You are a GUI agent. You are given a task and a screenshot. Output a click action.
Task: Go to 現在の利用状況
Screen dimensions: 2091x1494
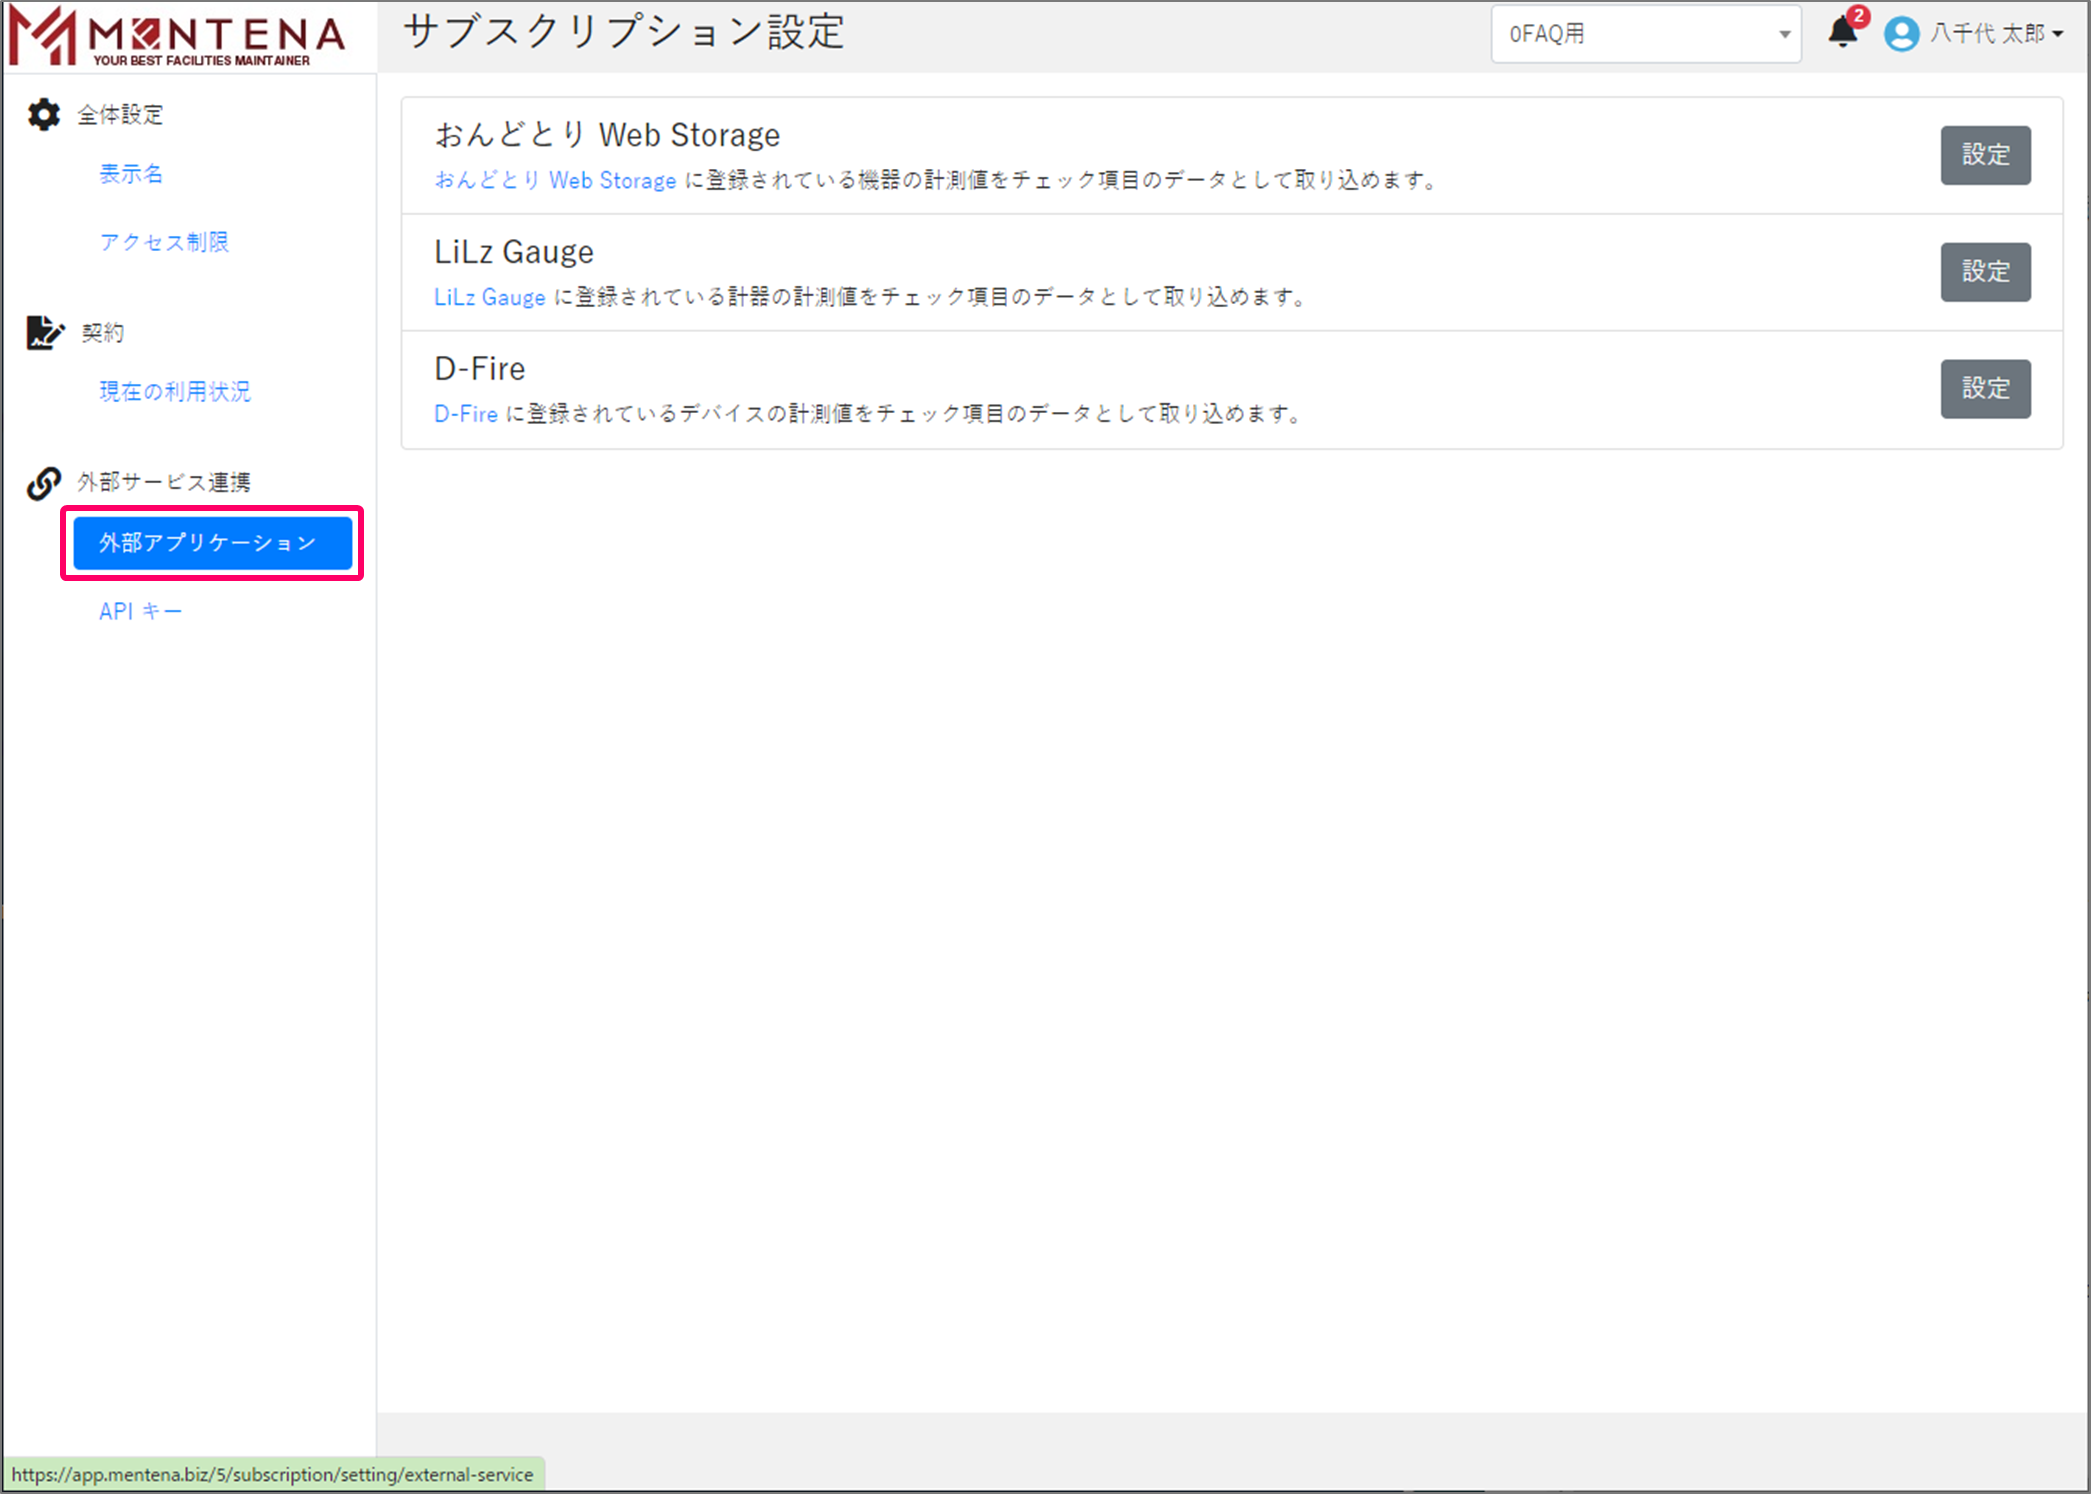175,391
